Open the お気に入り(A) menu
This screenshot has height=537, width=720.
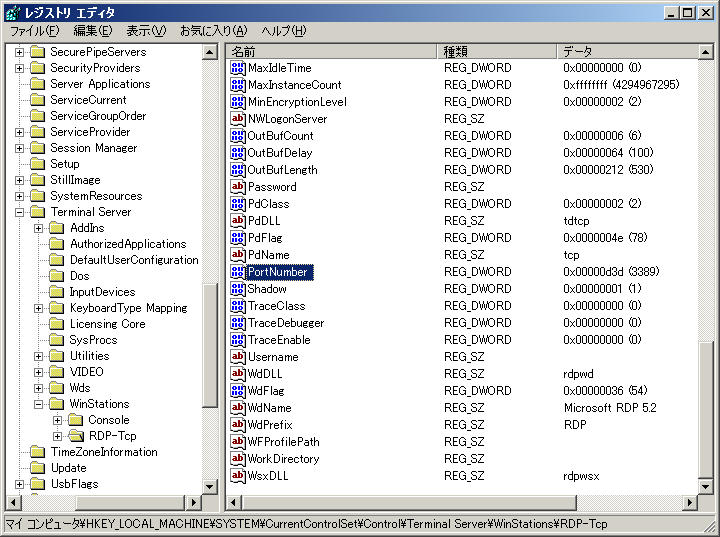pyautogui.click(x=212, y=31)
